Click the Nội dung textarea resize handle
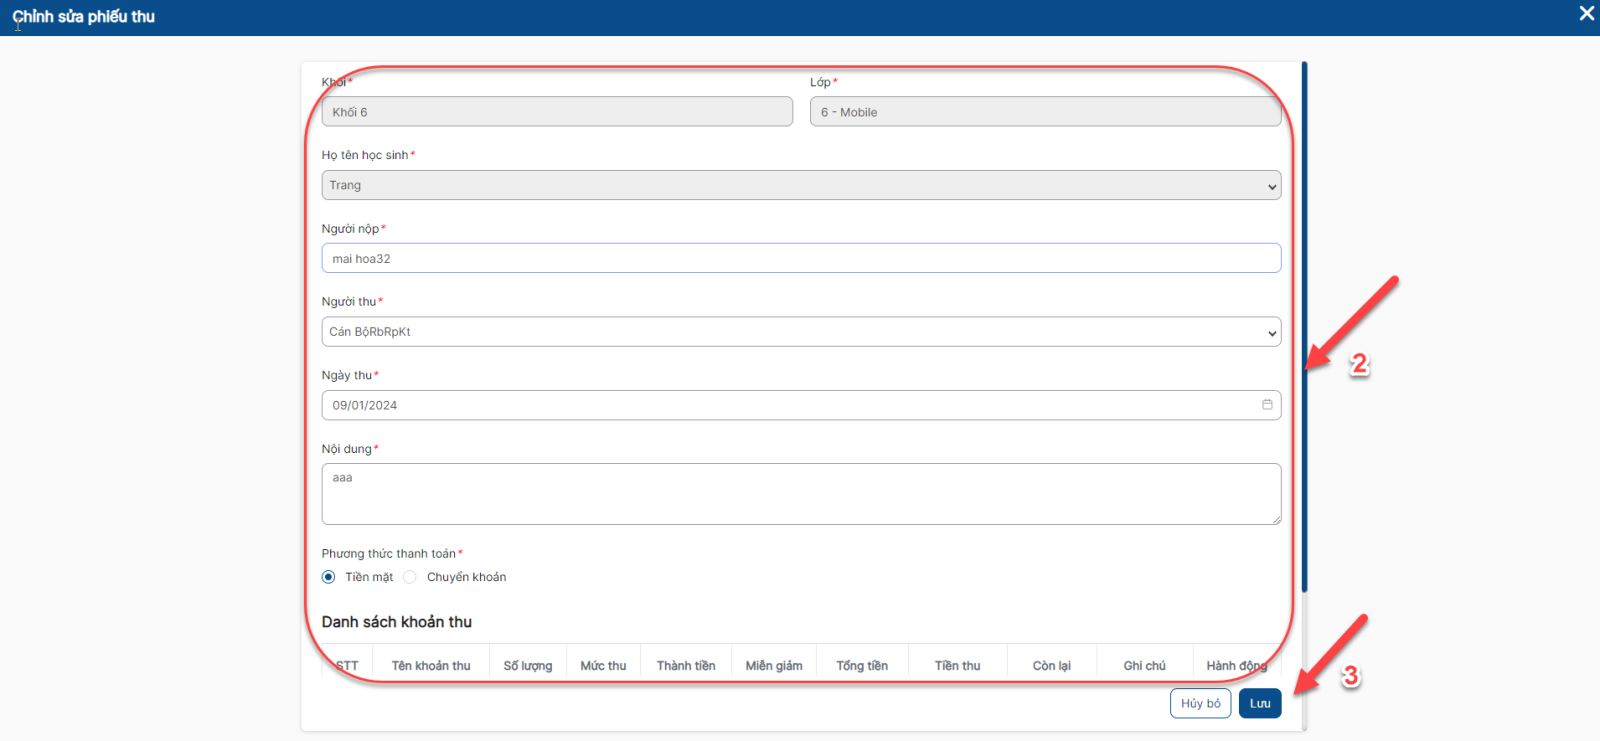 point(1276,519)
